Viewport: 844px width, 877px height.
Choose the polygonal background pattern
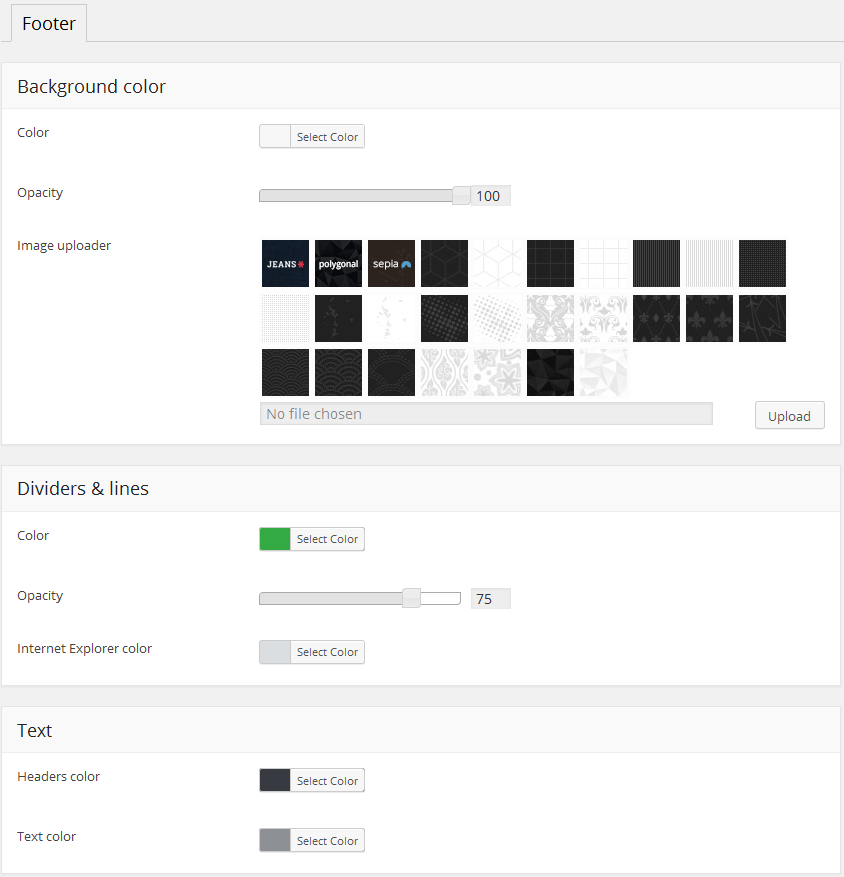click(x=338, y=264)
